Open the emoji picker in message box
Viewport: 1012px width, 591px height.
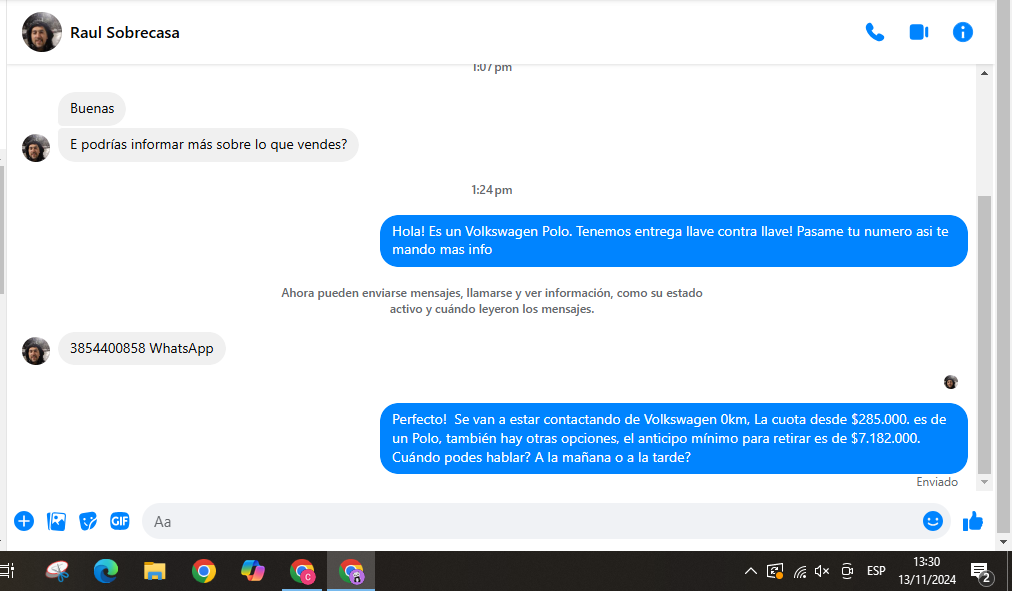click(932, 521)
